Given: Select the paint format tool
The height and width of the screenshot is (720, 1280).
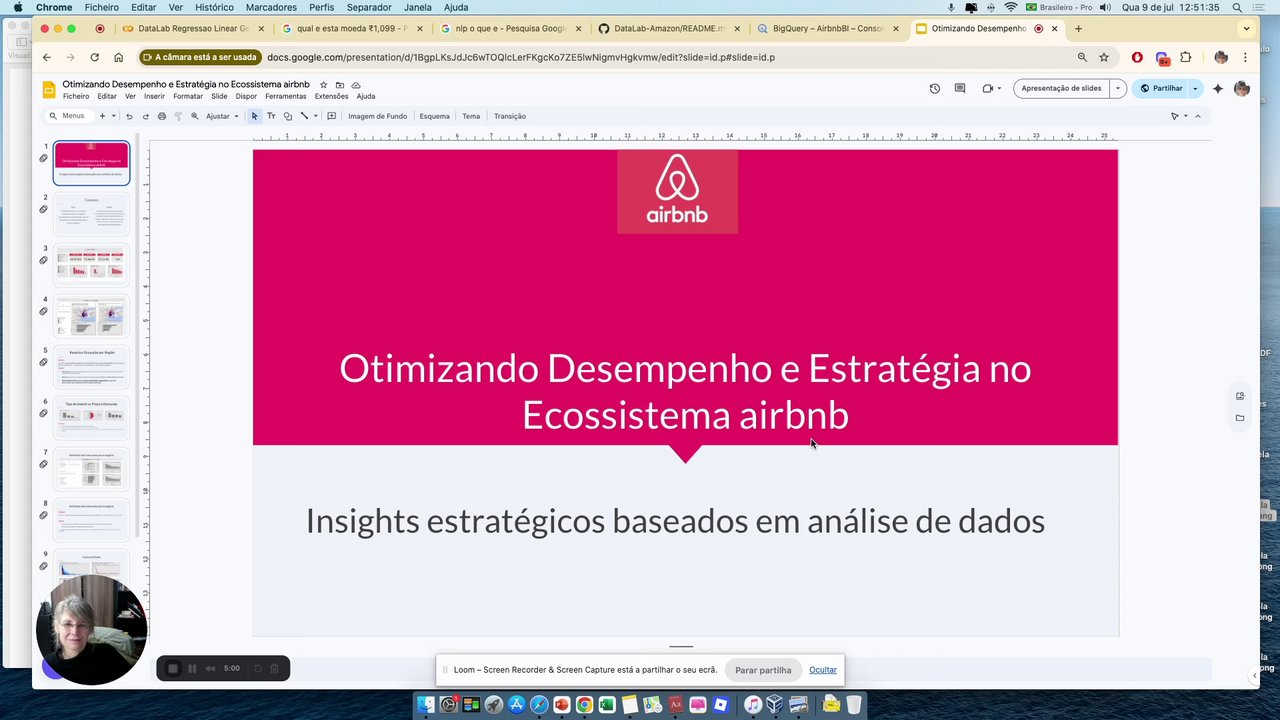Looking at the screenshot, I should click(178, 116).
